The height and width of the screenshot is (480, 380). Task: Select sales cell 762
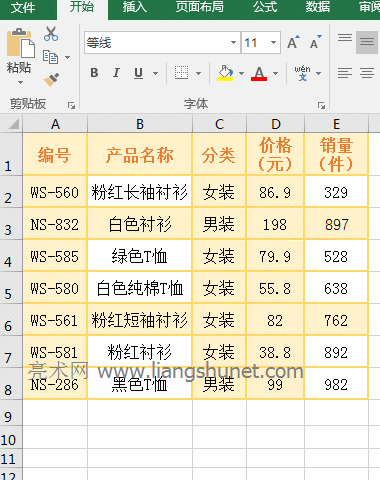(x=336, y=319)
